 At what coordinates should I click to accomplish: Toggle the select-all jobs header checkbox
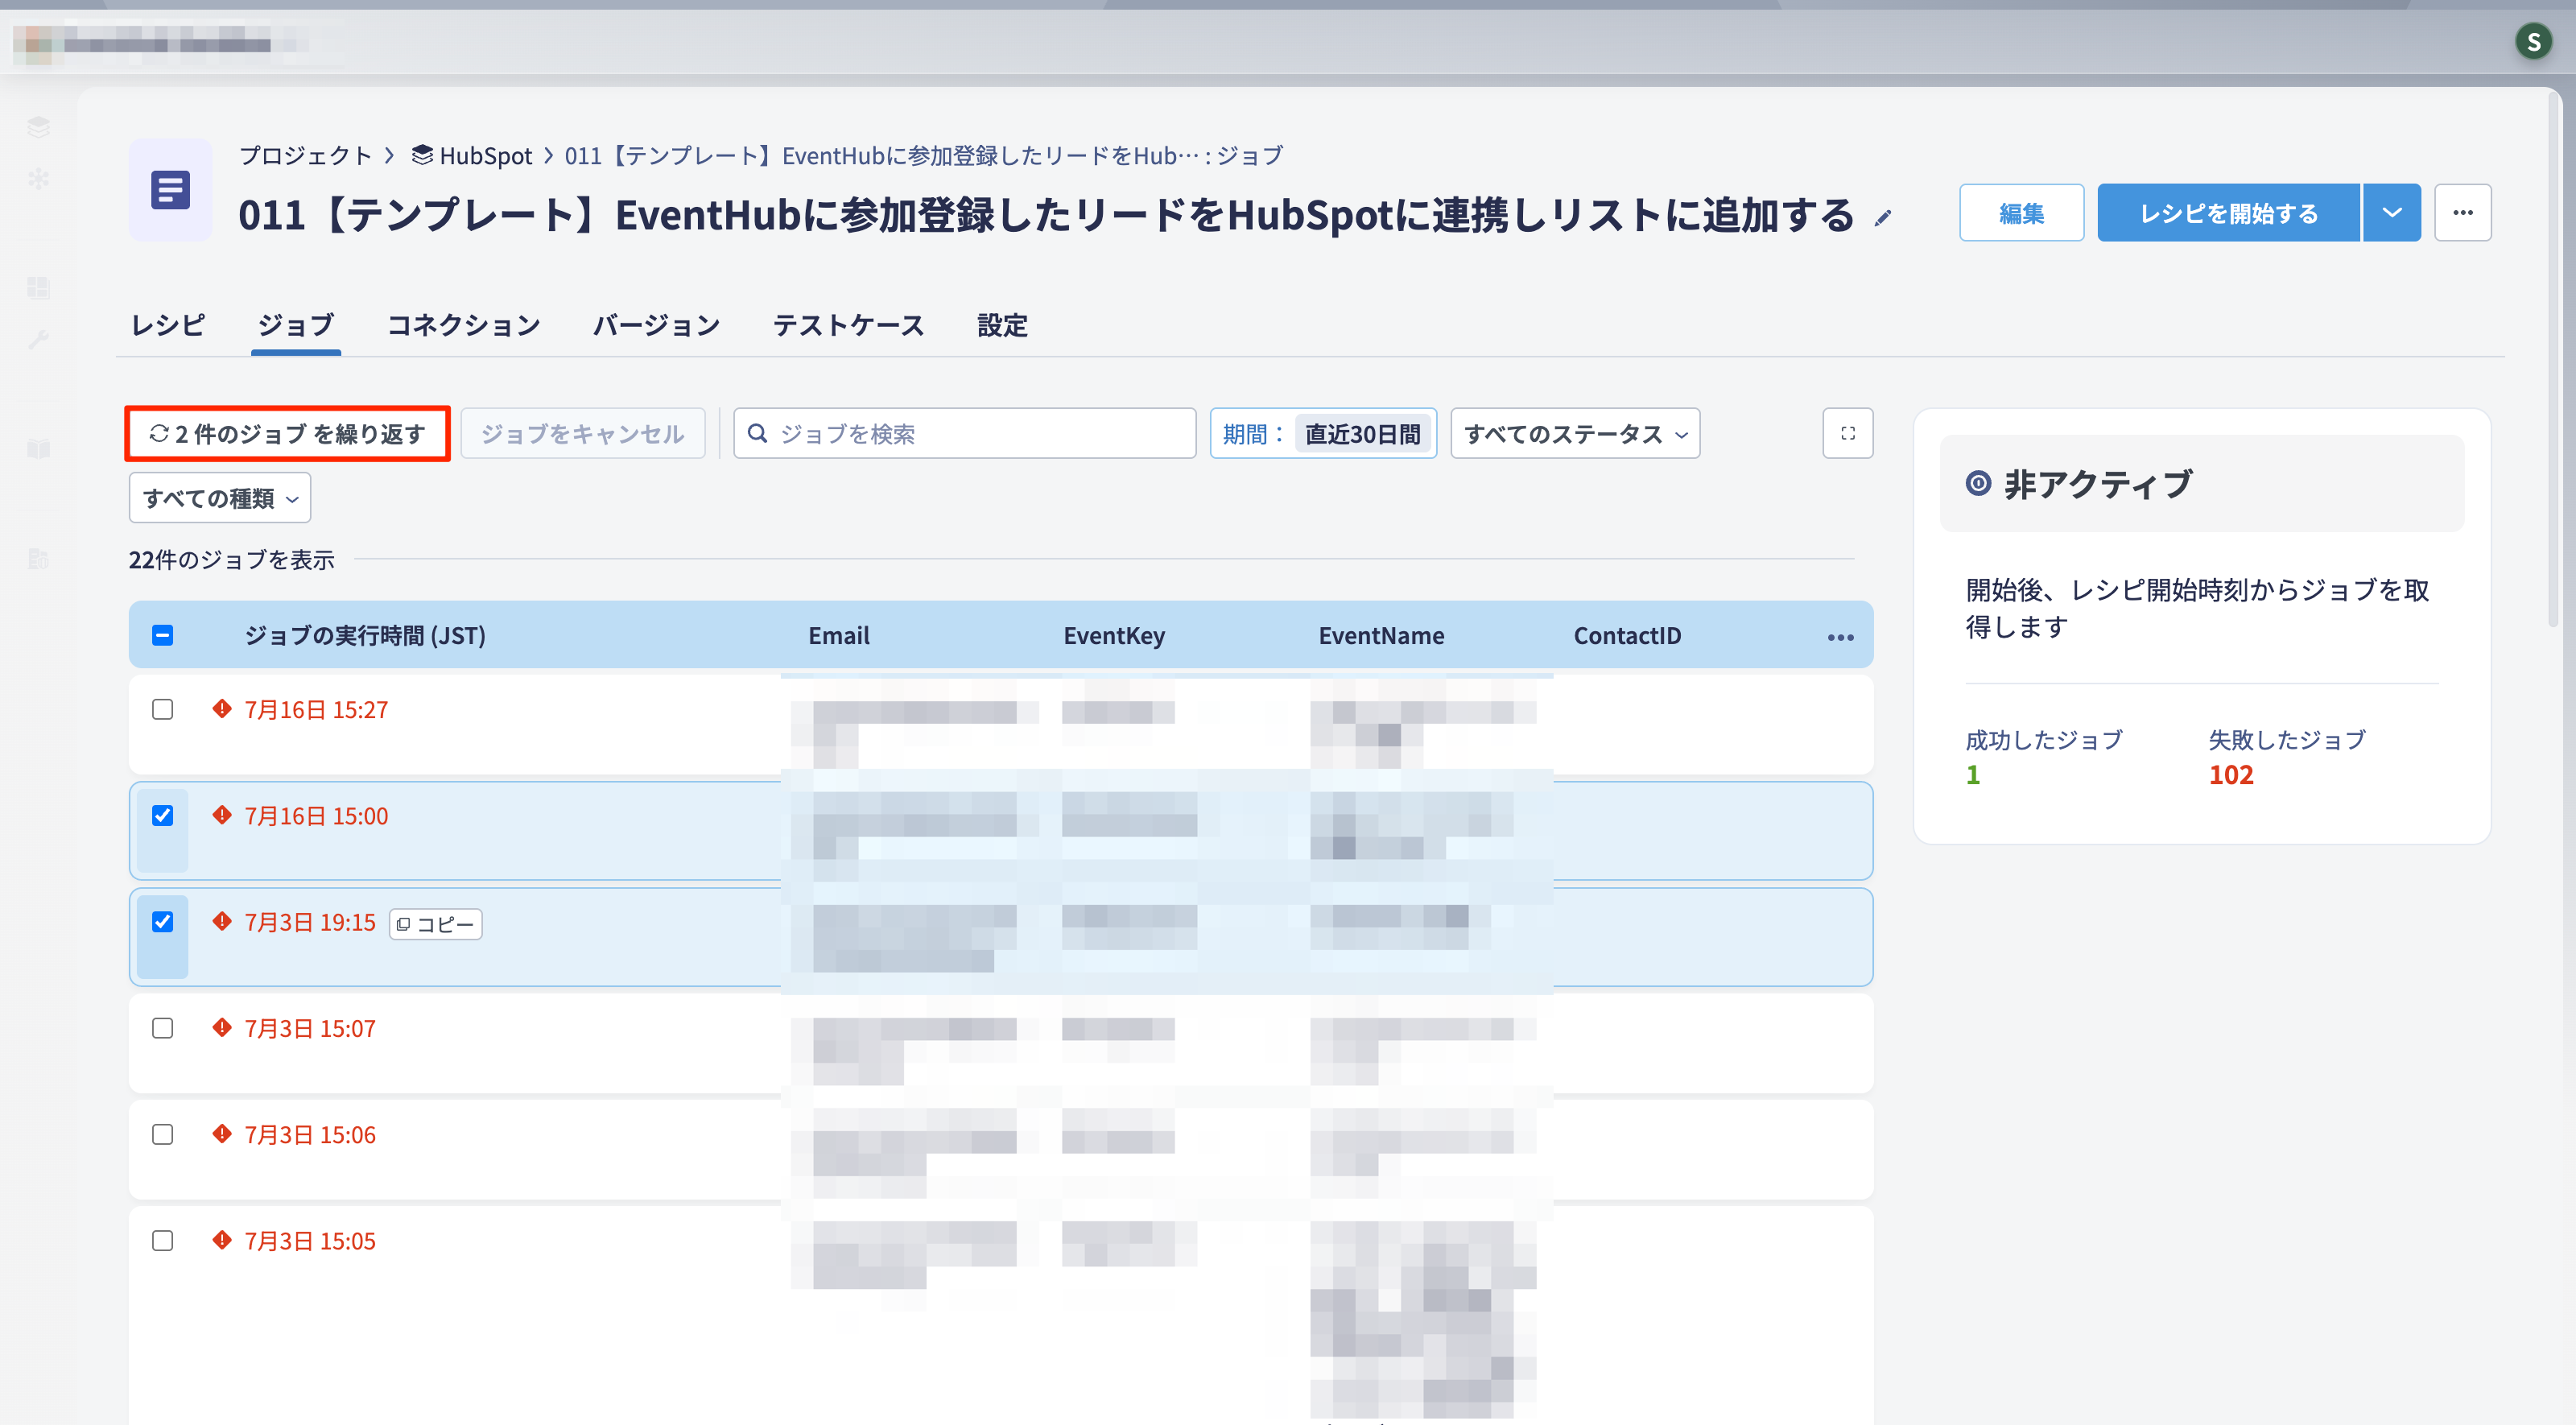162,635
